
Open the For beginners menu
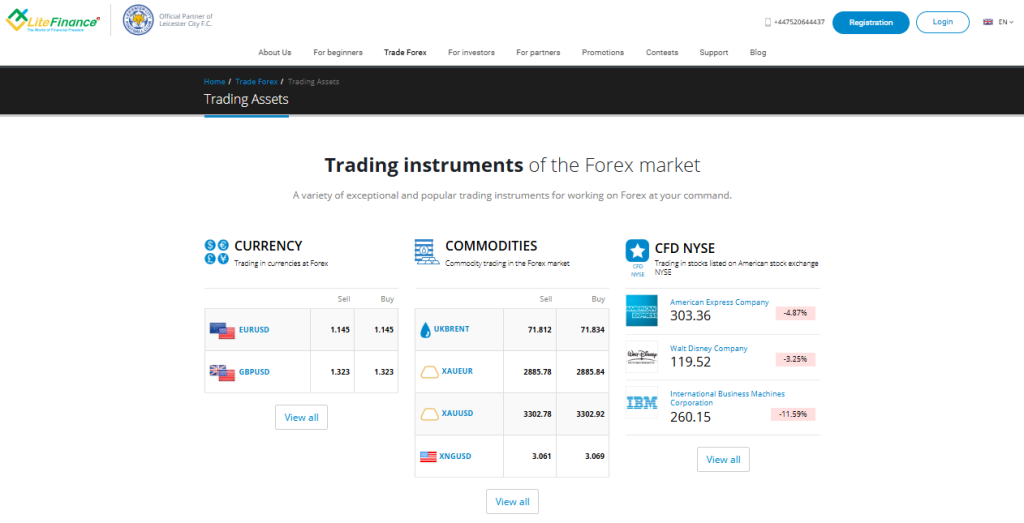pyautogui.click(x=338, y=52)
